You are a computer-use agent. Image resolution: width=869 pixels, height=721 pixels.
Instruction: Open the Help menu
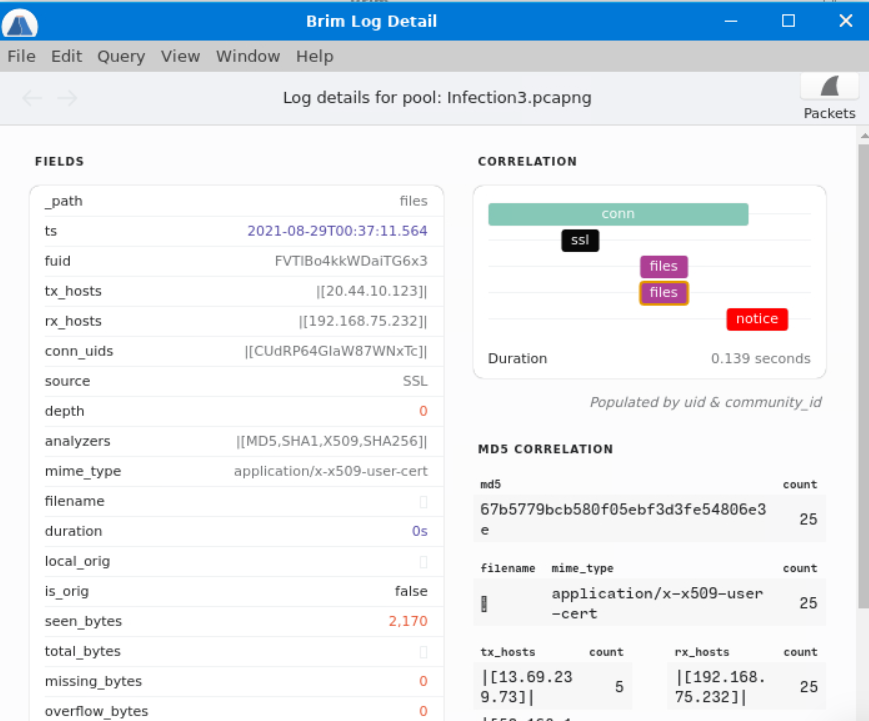point(314,56)
